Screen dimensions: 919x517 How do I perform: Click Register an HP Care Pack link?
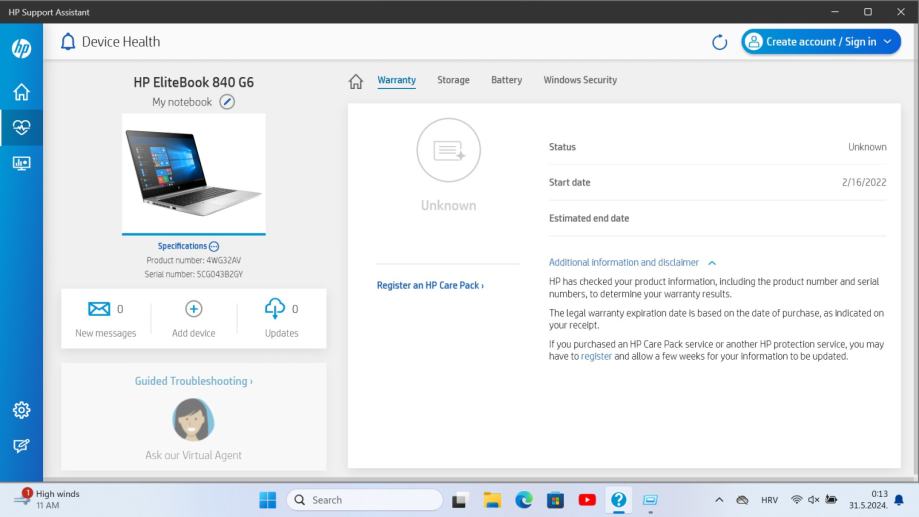click(x=430, y=286)
